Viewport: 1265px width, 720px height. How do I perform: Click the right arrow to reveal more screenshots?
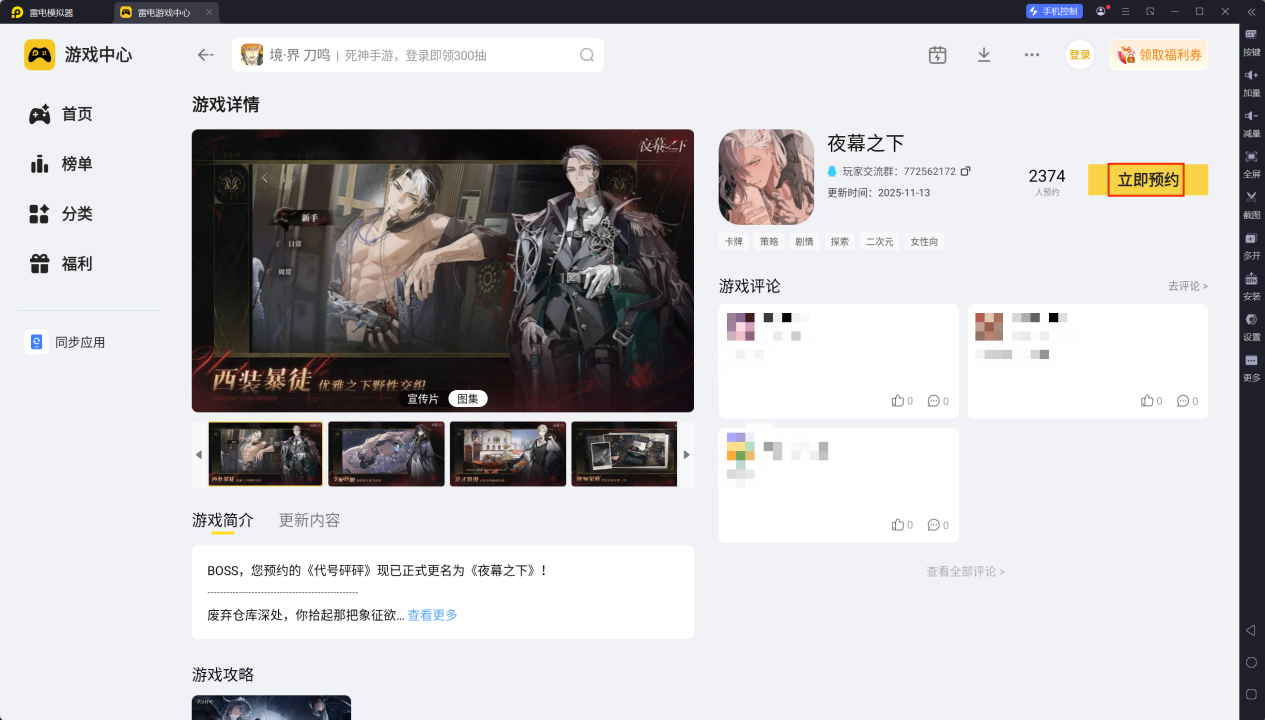coord(685,454)
